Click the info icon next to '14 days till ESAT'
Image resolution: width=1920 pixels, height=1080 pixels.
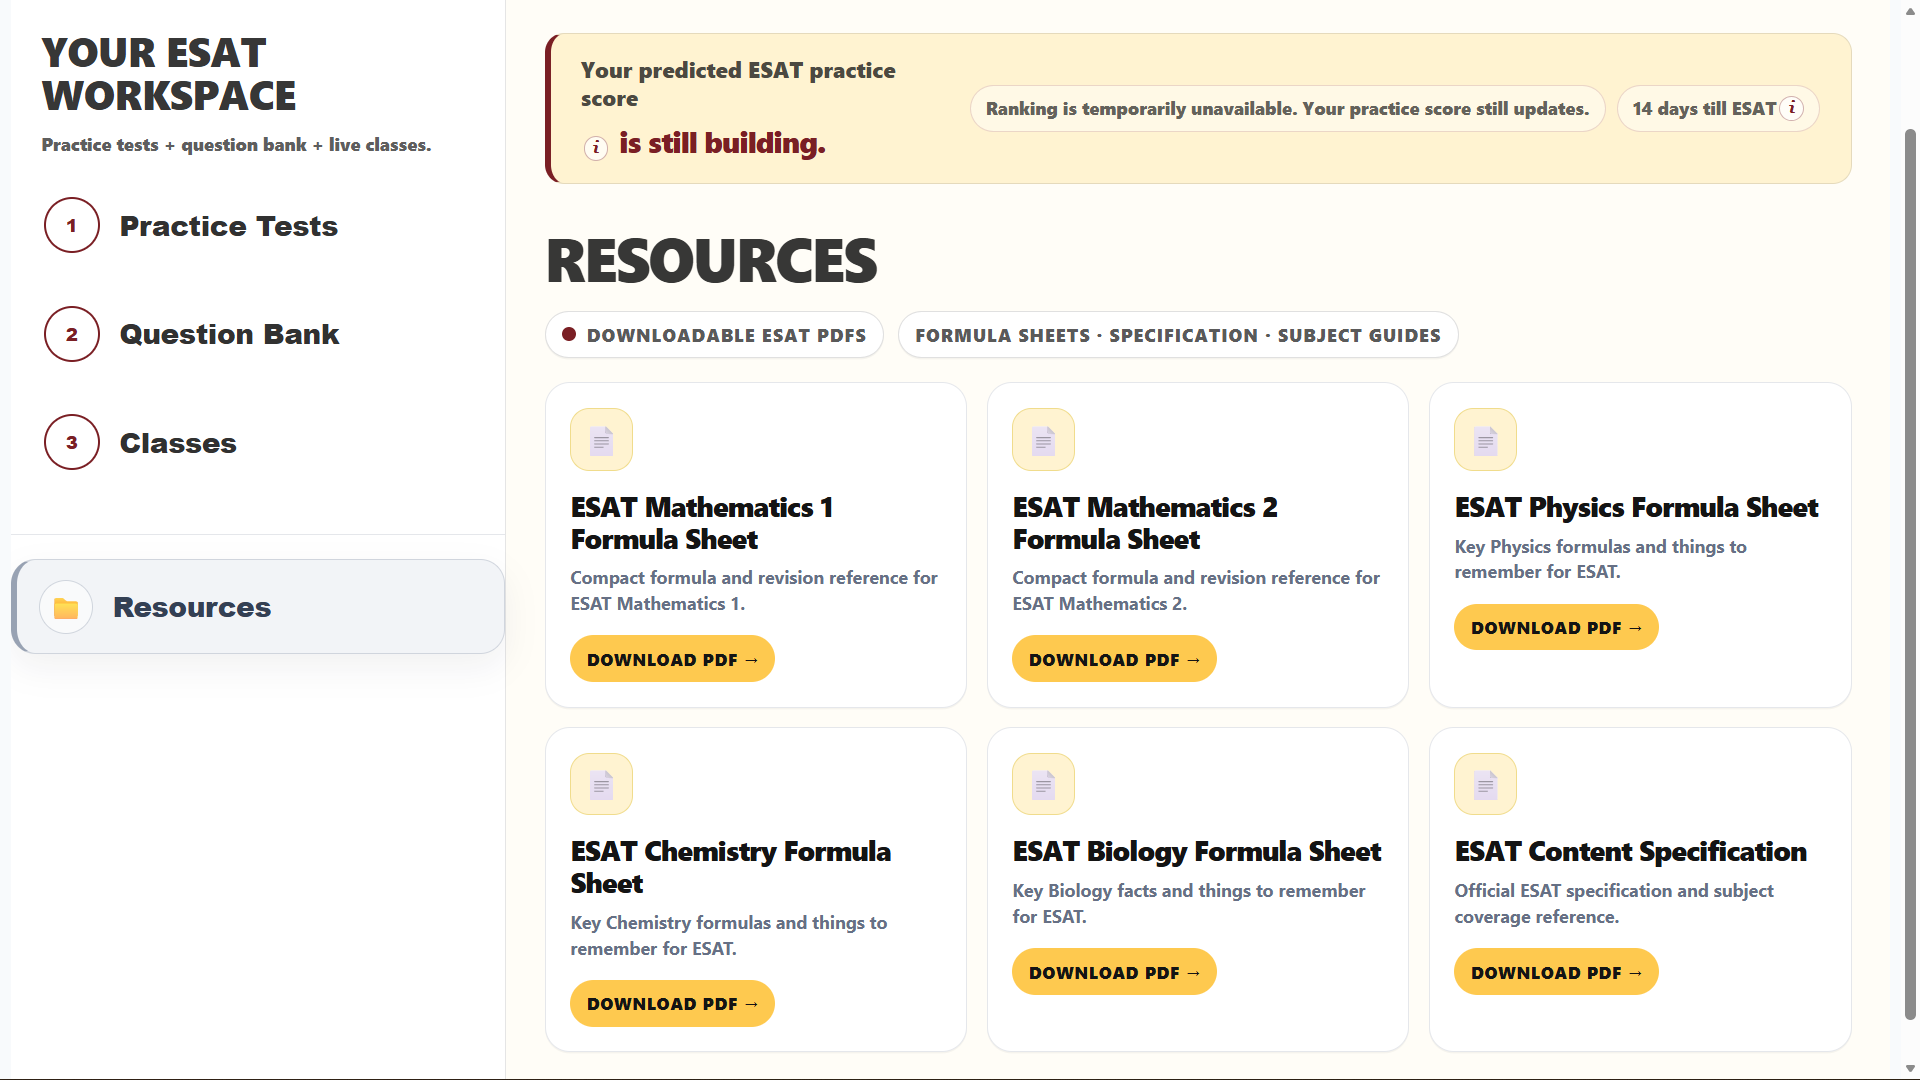[x=1792, y=108]
